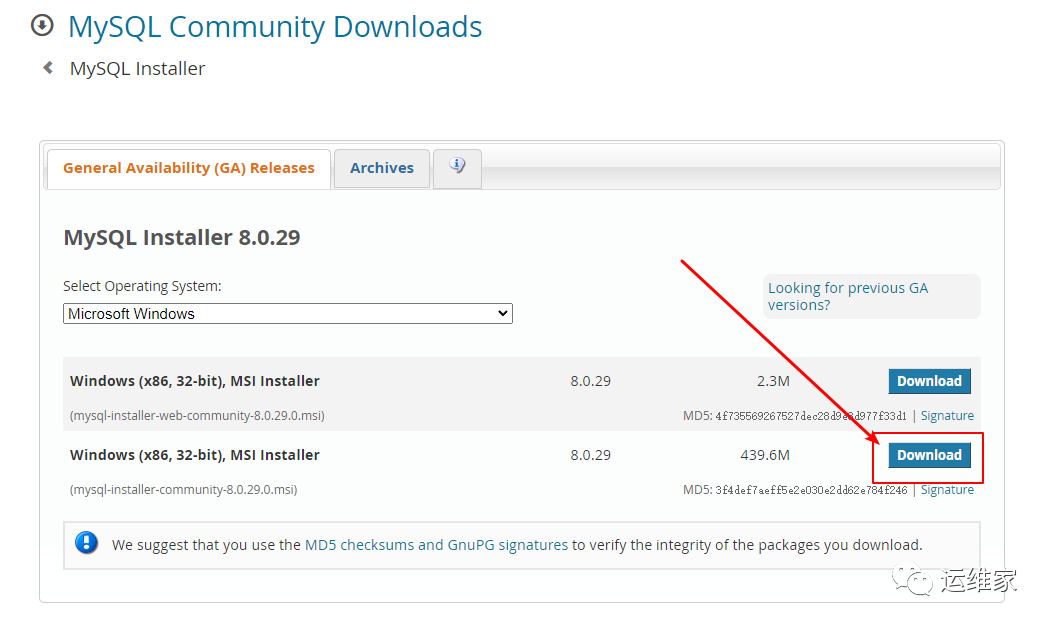1052x627 pixels.
Task: Click the blue exclamation info icon
Action: coord(87,543)
